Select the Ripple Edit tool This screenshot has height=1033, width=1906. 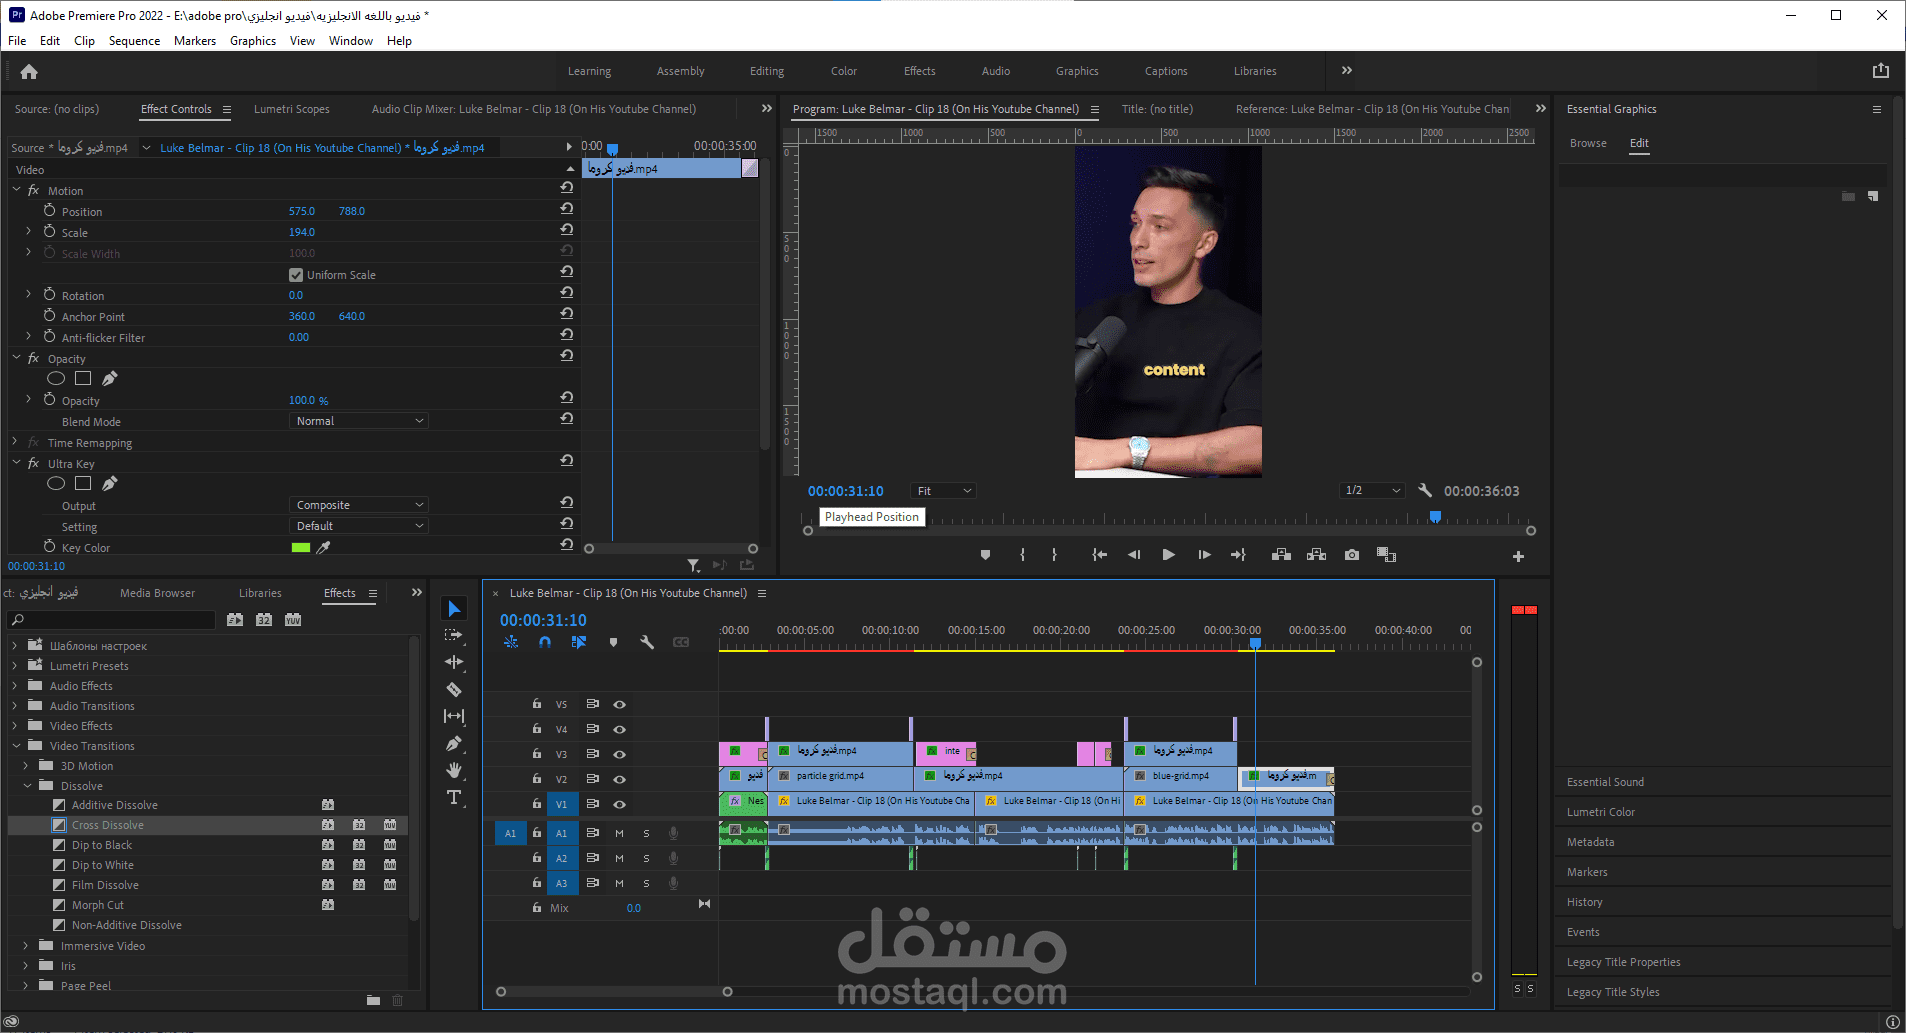(x=454, y=662)
